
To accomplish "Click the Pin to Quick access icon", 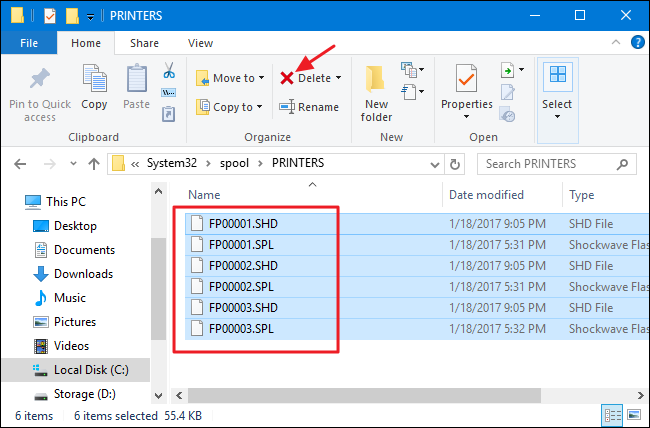I will point(40,82).
